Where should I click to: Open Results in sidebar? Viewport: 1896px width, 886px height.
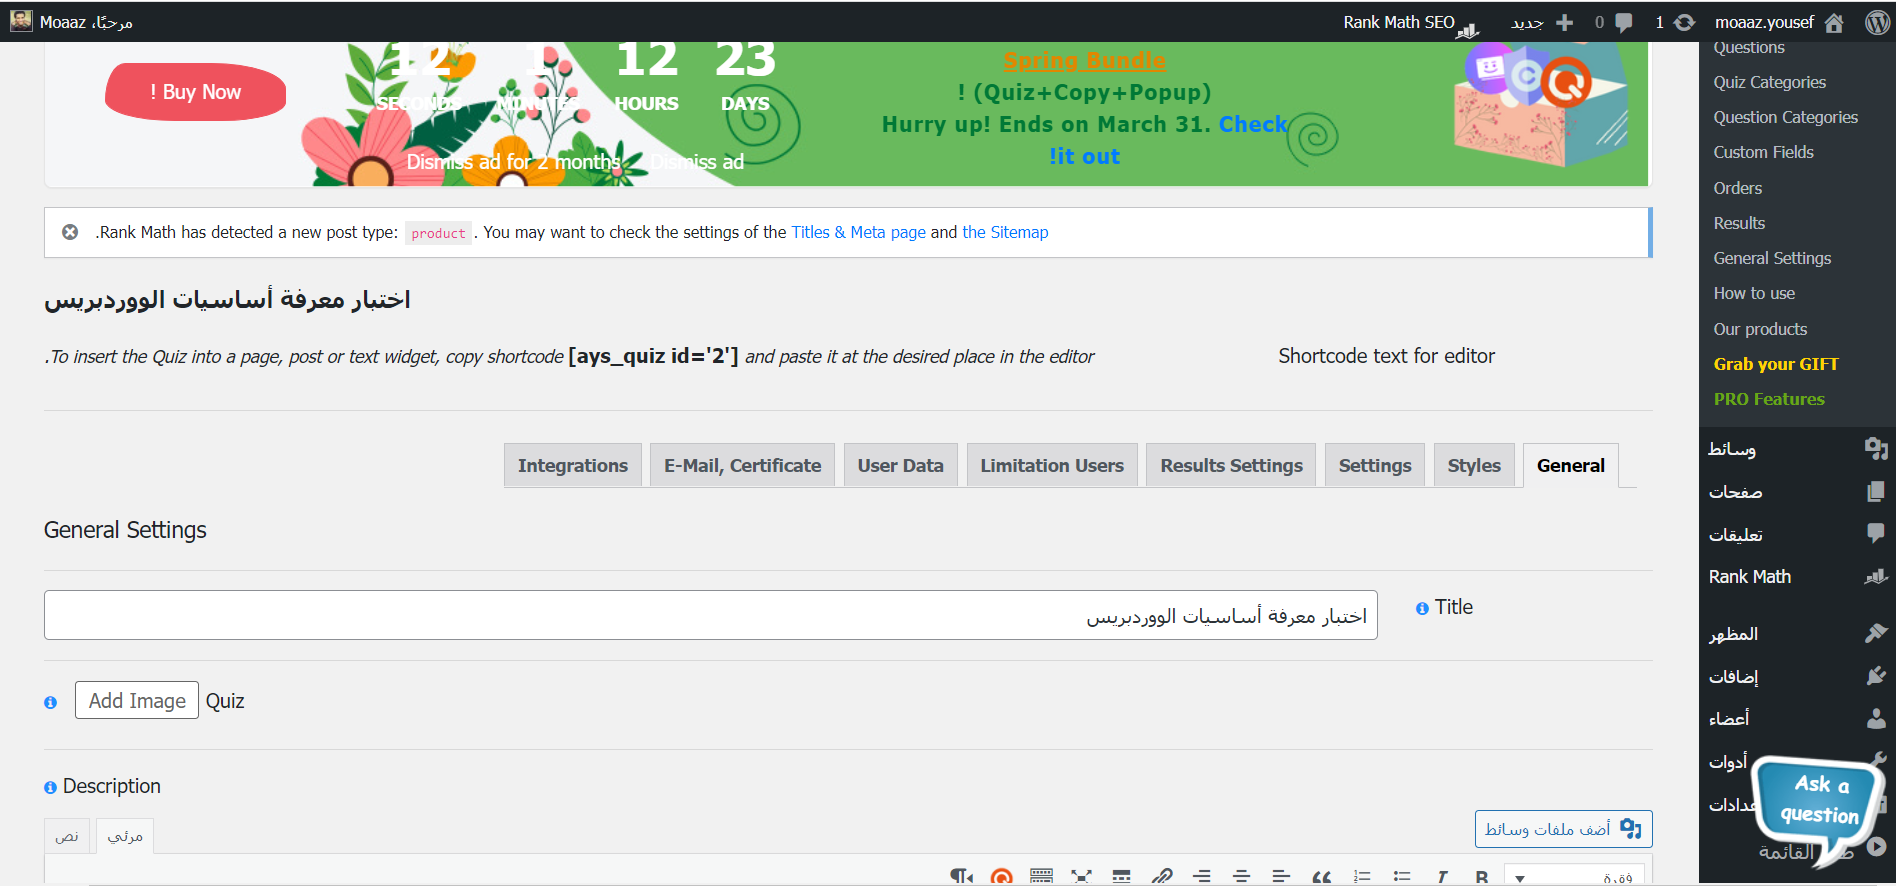click(x=1739, y=223)
